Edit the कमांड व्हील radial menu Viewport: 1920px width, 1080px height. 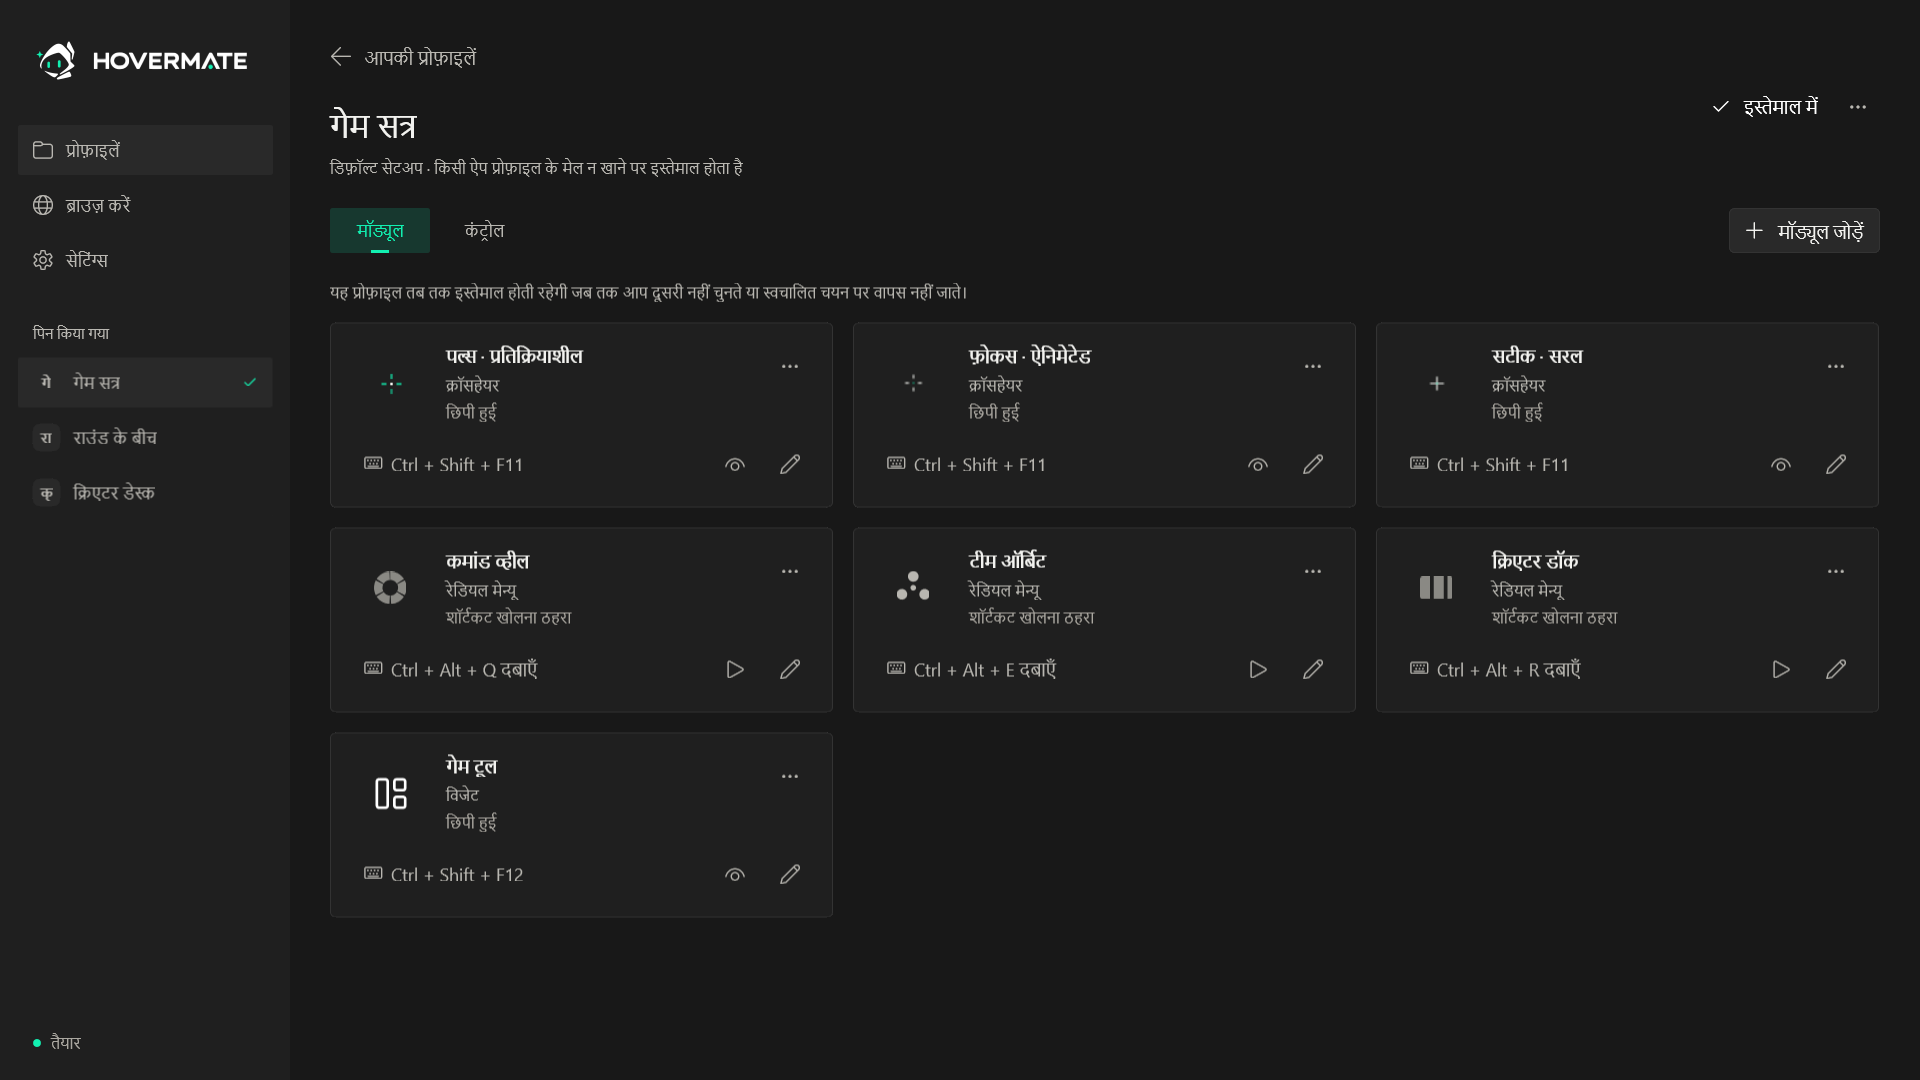[x=790, y=669]
